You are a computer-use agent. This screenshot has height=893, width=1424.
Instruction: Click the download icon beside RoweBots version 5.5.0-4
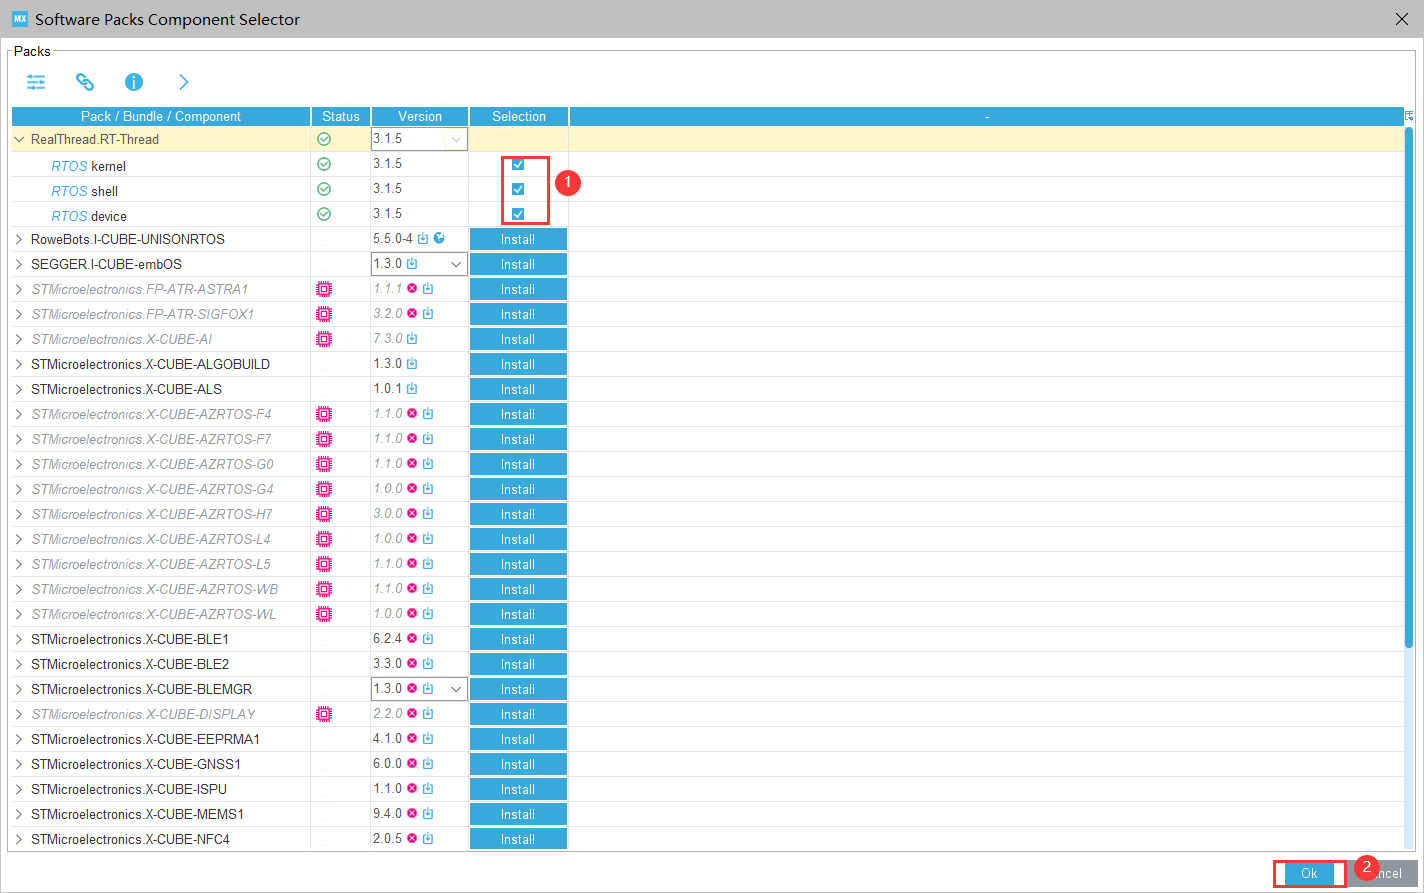423,239
